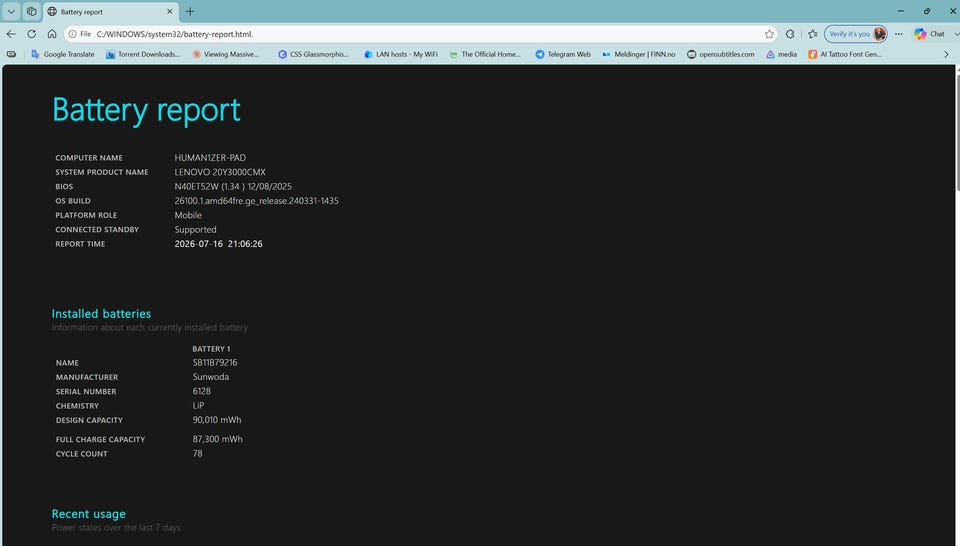Click design capacity 90,010 mWh
The height and width of the screenshot is (546, 960).
tap(217, 420)
